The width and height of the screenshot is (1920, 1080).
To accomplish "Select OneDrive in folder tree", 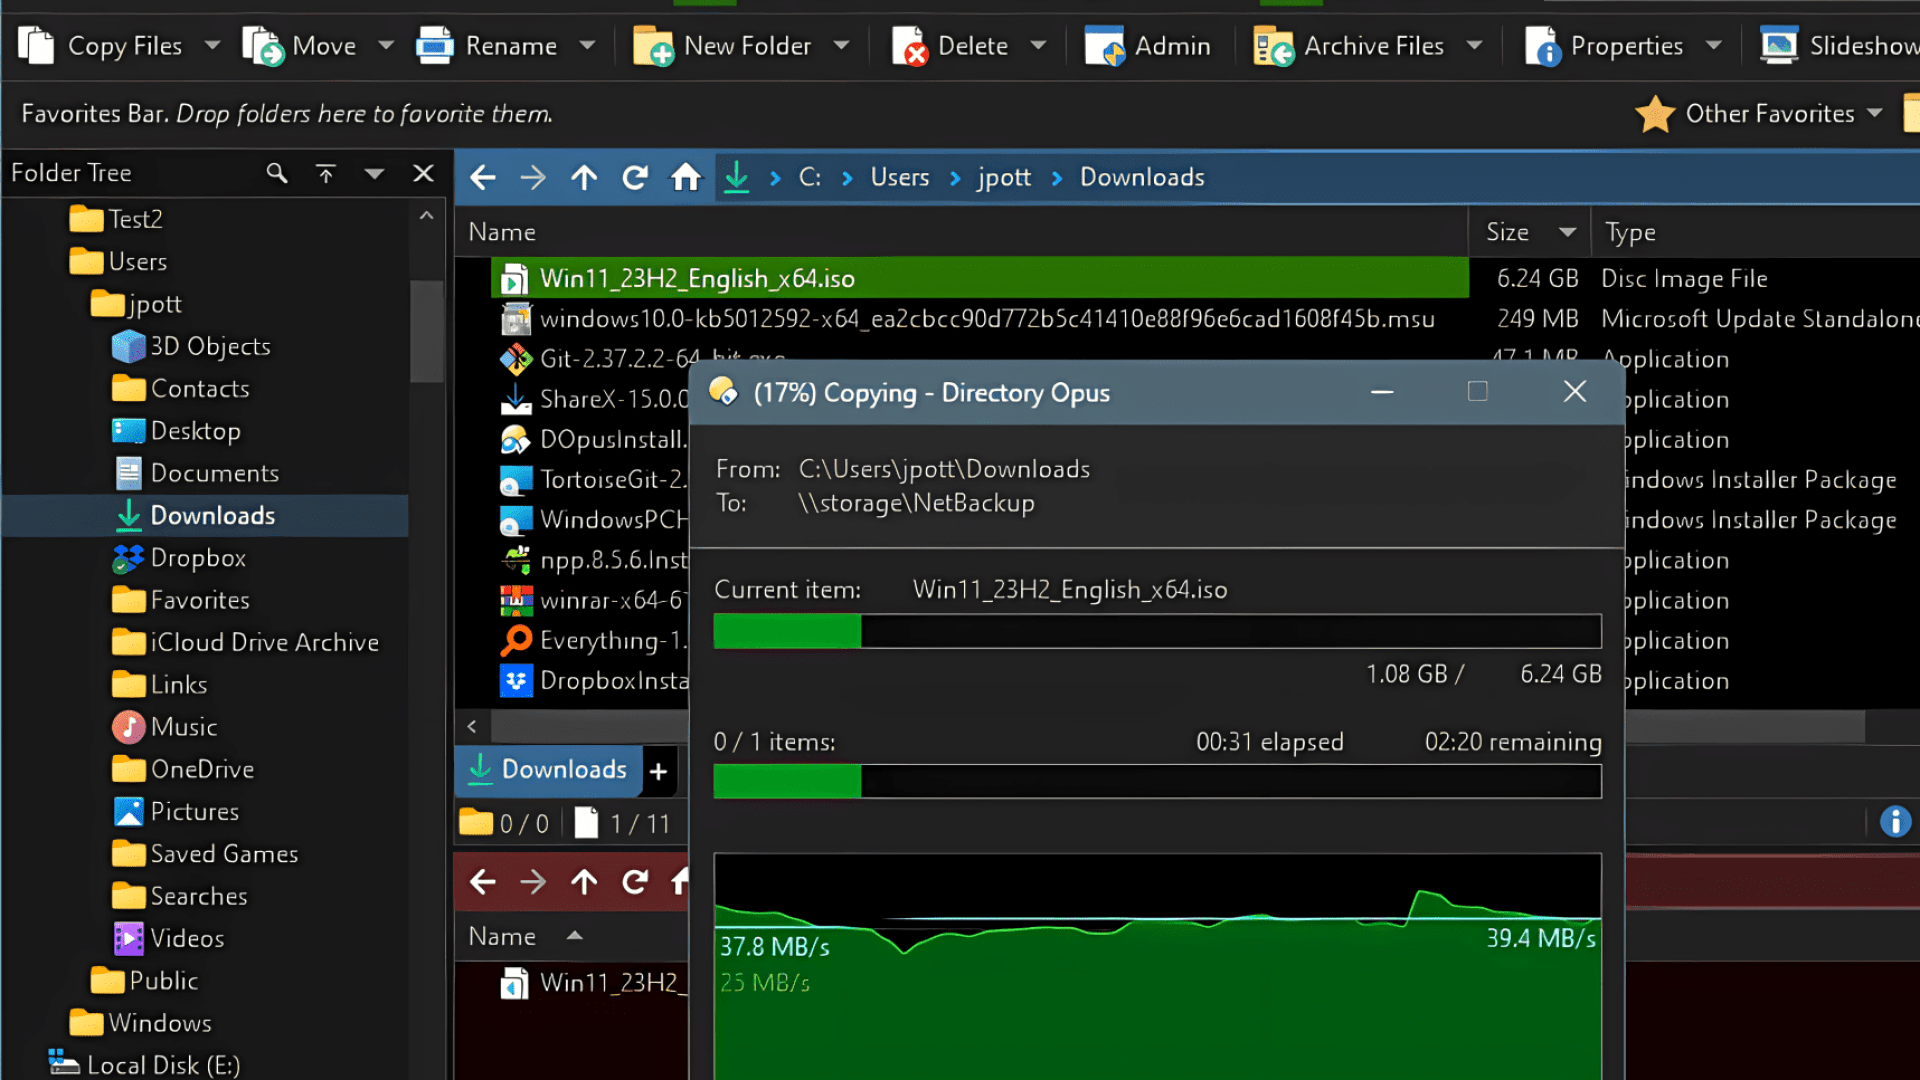I will (184, 769).
